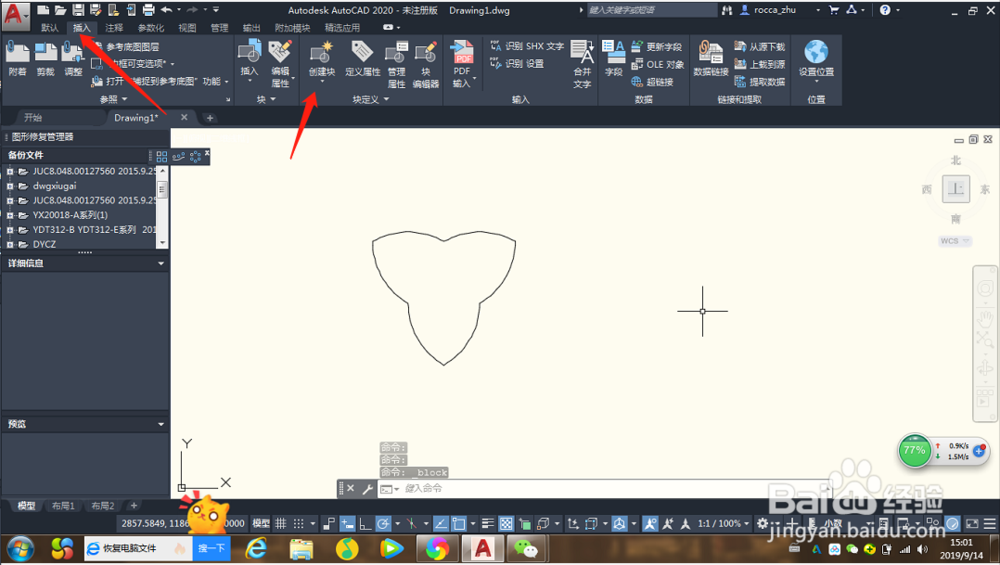Switch to the 输出 ribbon tab
The image size is (1000, 565).
coord(251,27)
